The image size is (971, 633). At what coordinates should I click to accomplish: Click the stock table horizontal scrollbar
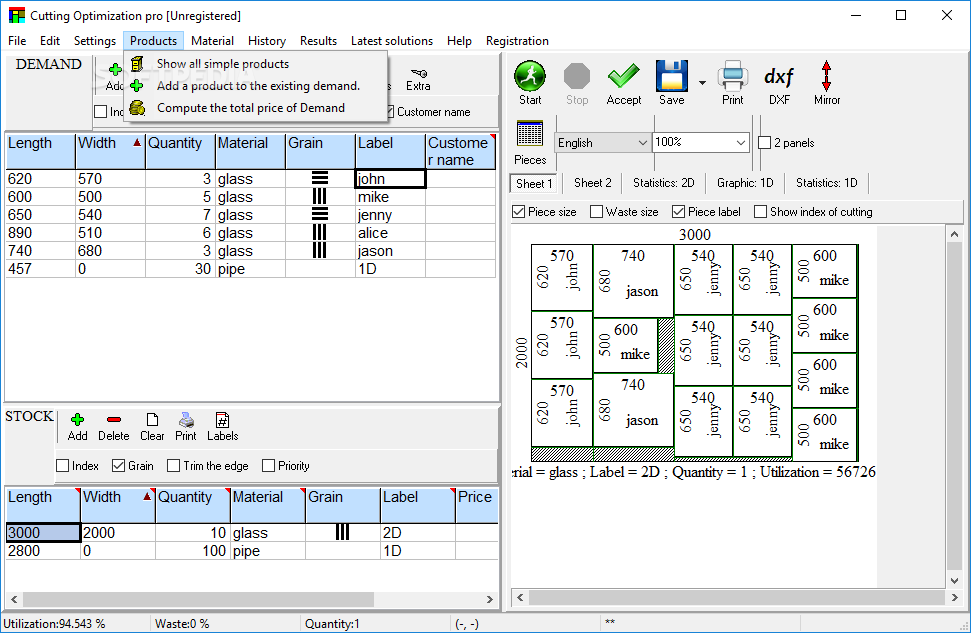point(198,600)
